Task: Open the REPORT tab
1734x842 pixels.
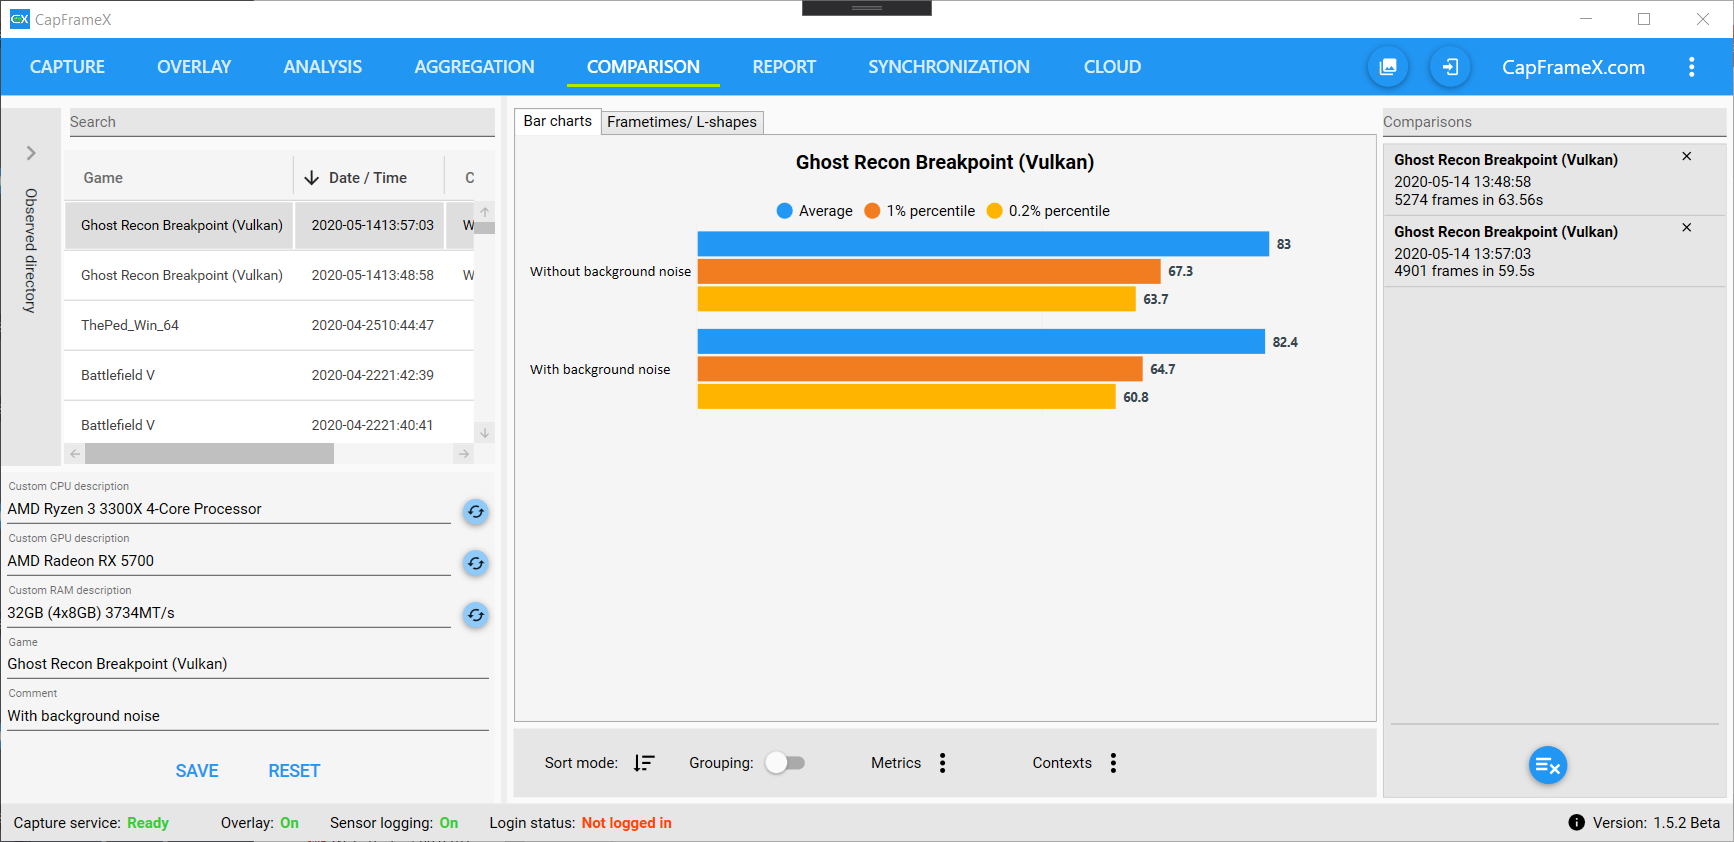Action: coord(784,67)
